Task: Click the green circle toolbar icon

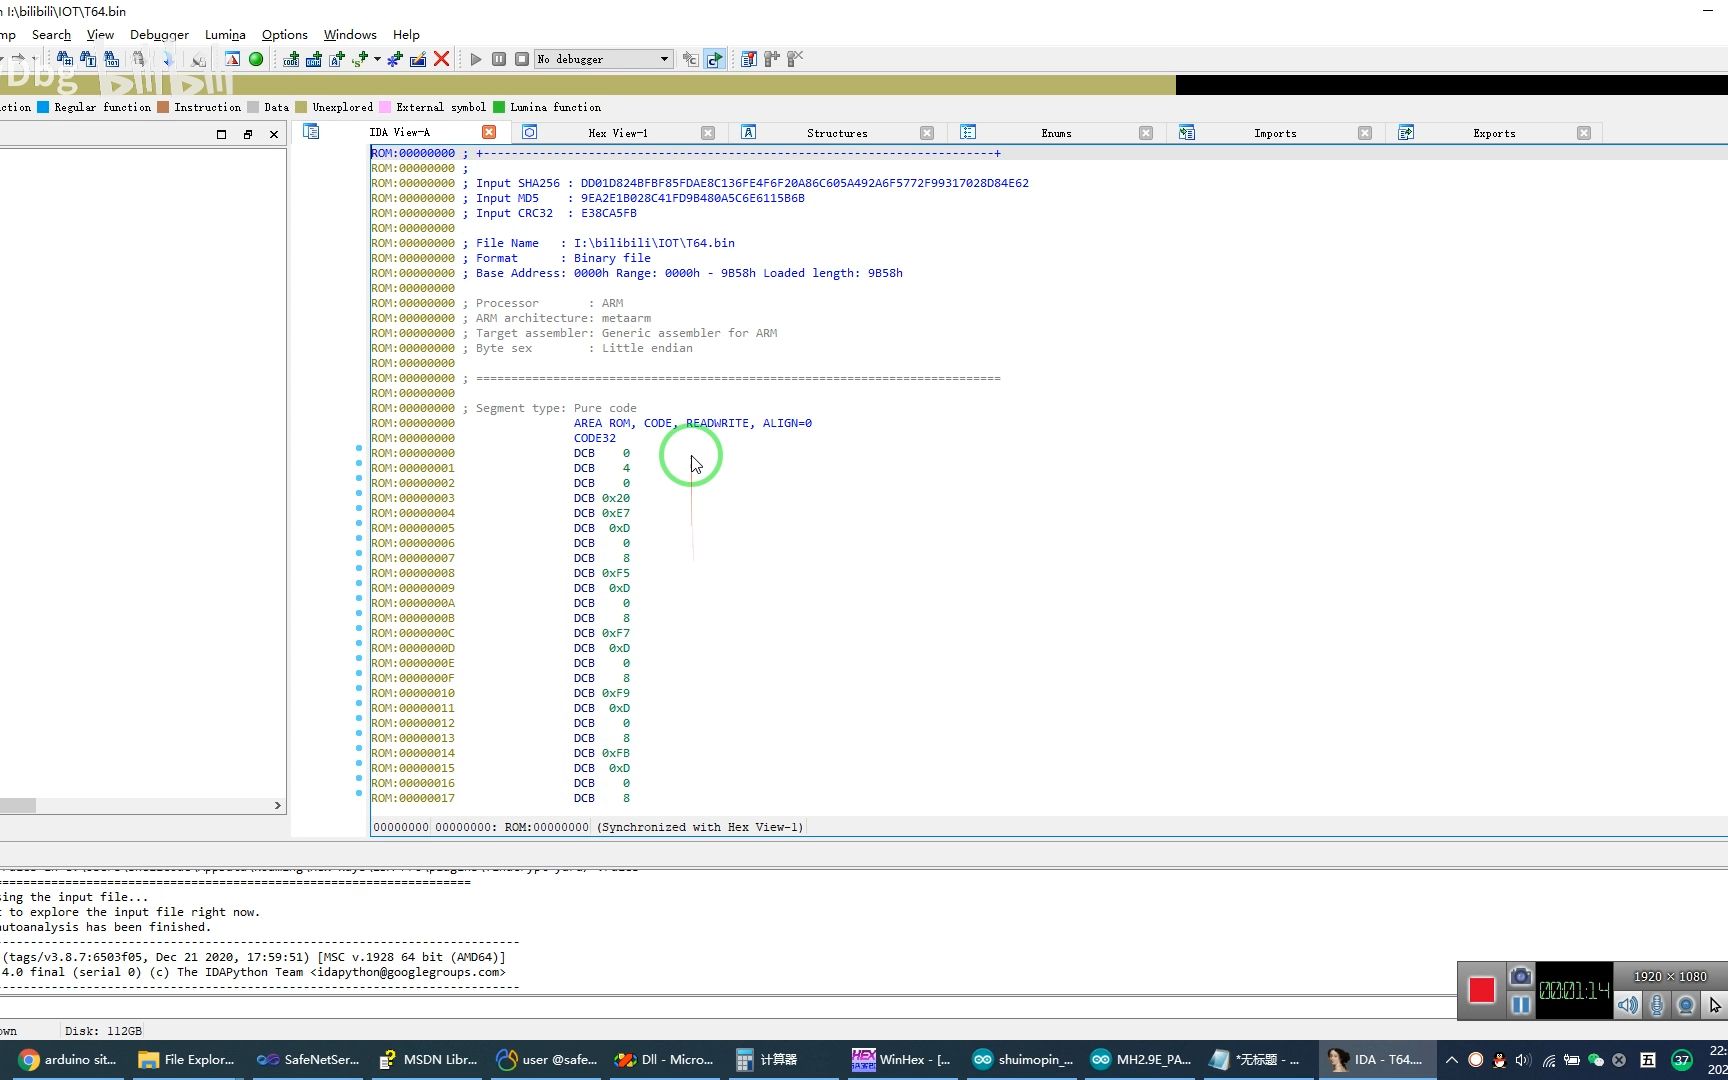Action: click(x=256, y=59)
